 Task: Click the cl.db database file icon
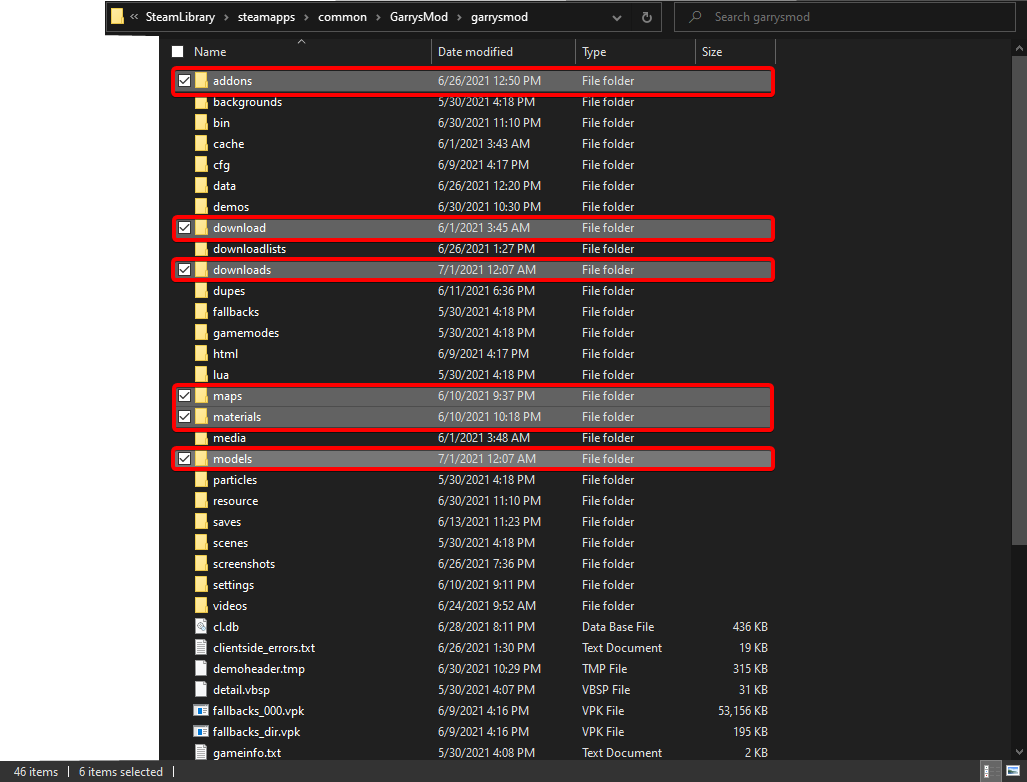pyautogui.click(x=202, y=626)
